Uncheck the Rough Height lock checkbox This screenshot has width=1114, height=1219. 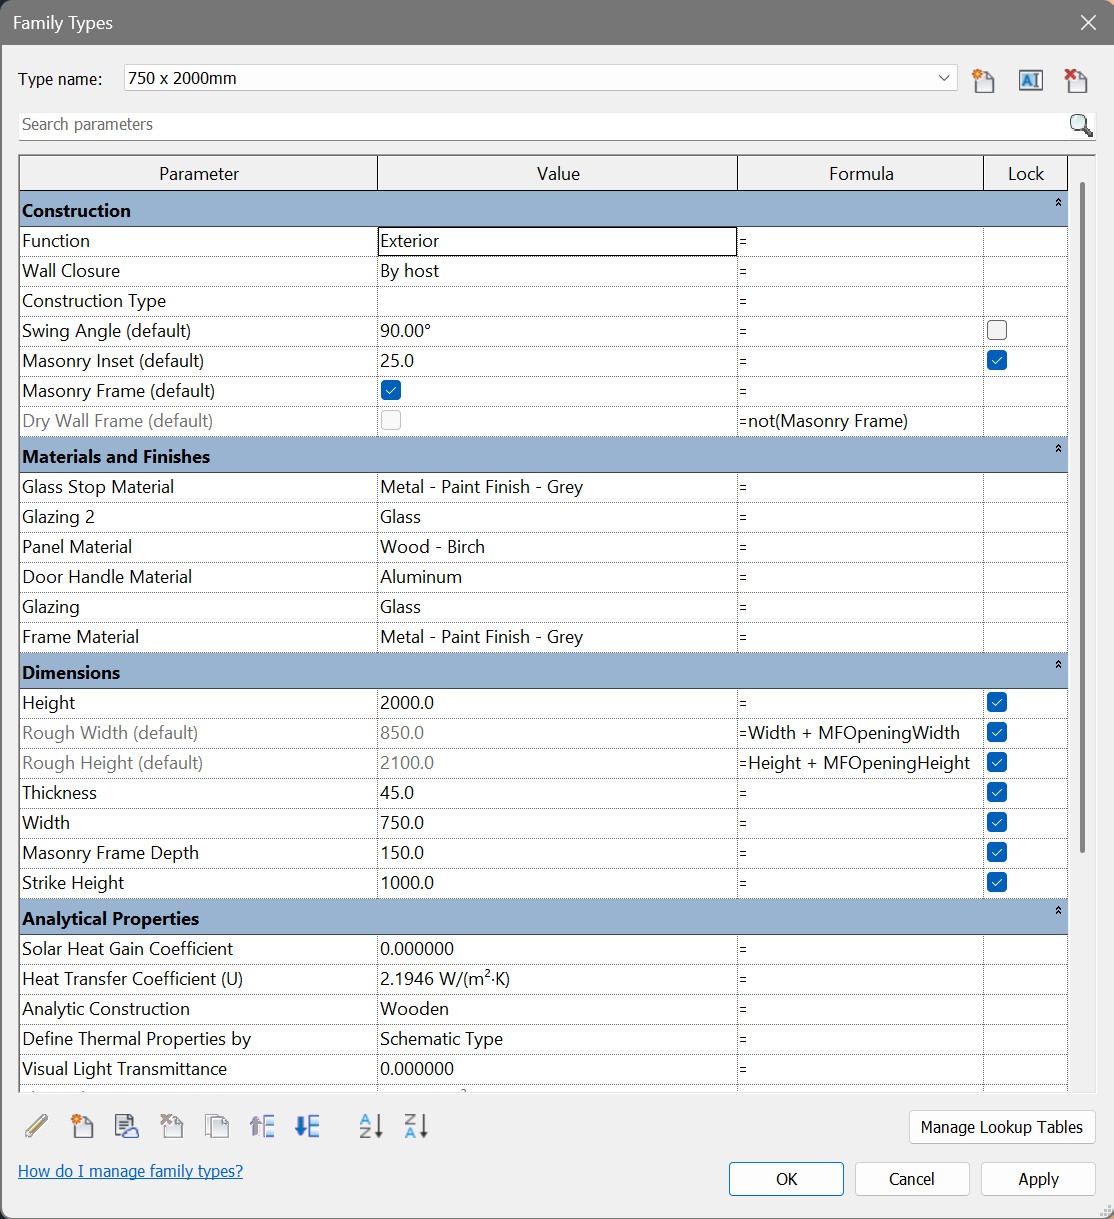[x=997, y=762]
